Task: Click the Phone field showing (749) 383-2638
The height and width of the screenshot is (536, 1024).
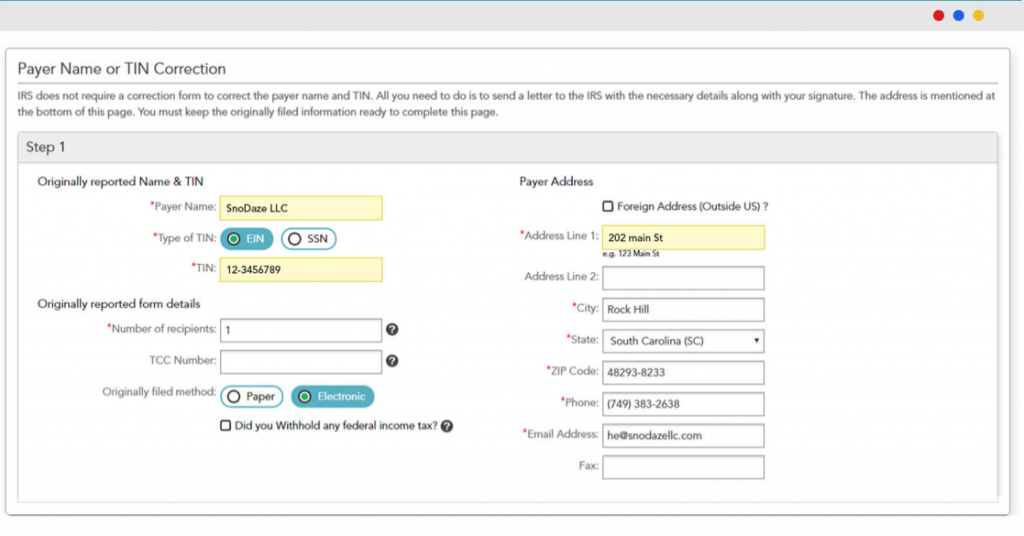Action: pos(683,404)
